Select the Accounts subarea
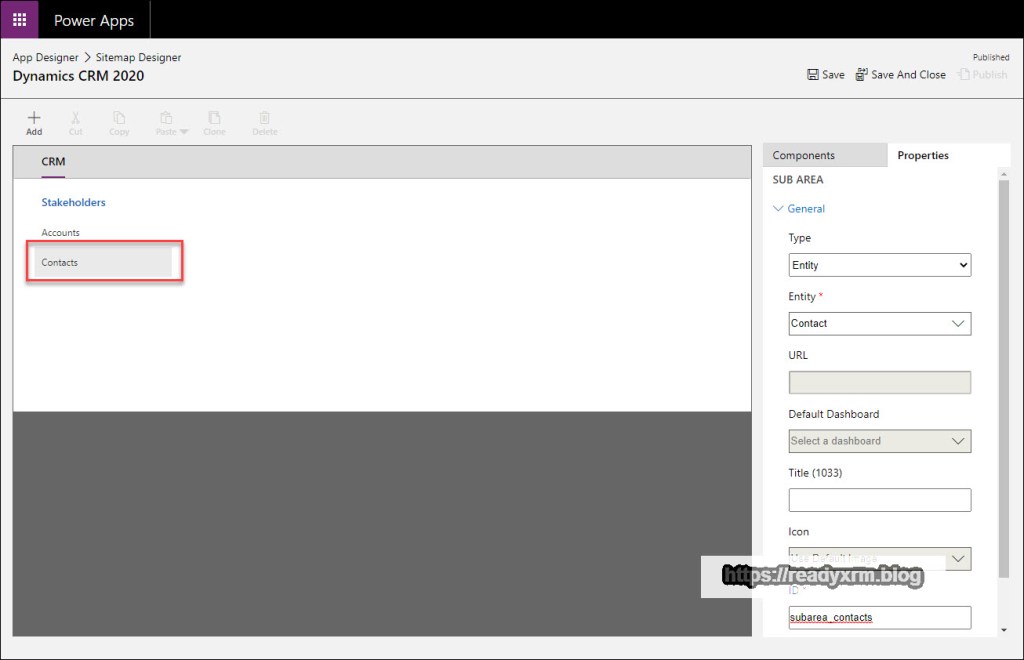Image resolution: width=1024 pixels, height=660 pixels. pyautogui.click(x=60, y=233)
